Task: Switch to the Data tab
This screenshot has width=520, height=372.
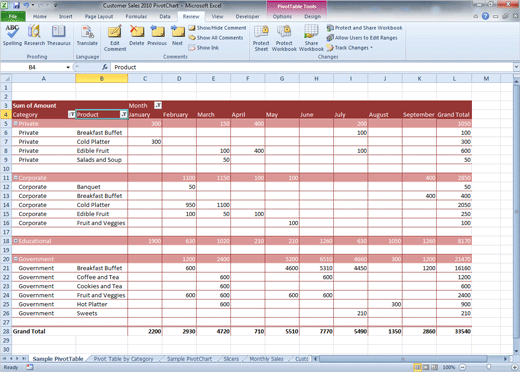Action: pyautogui.click(x=165, y=16)
